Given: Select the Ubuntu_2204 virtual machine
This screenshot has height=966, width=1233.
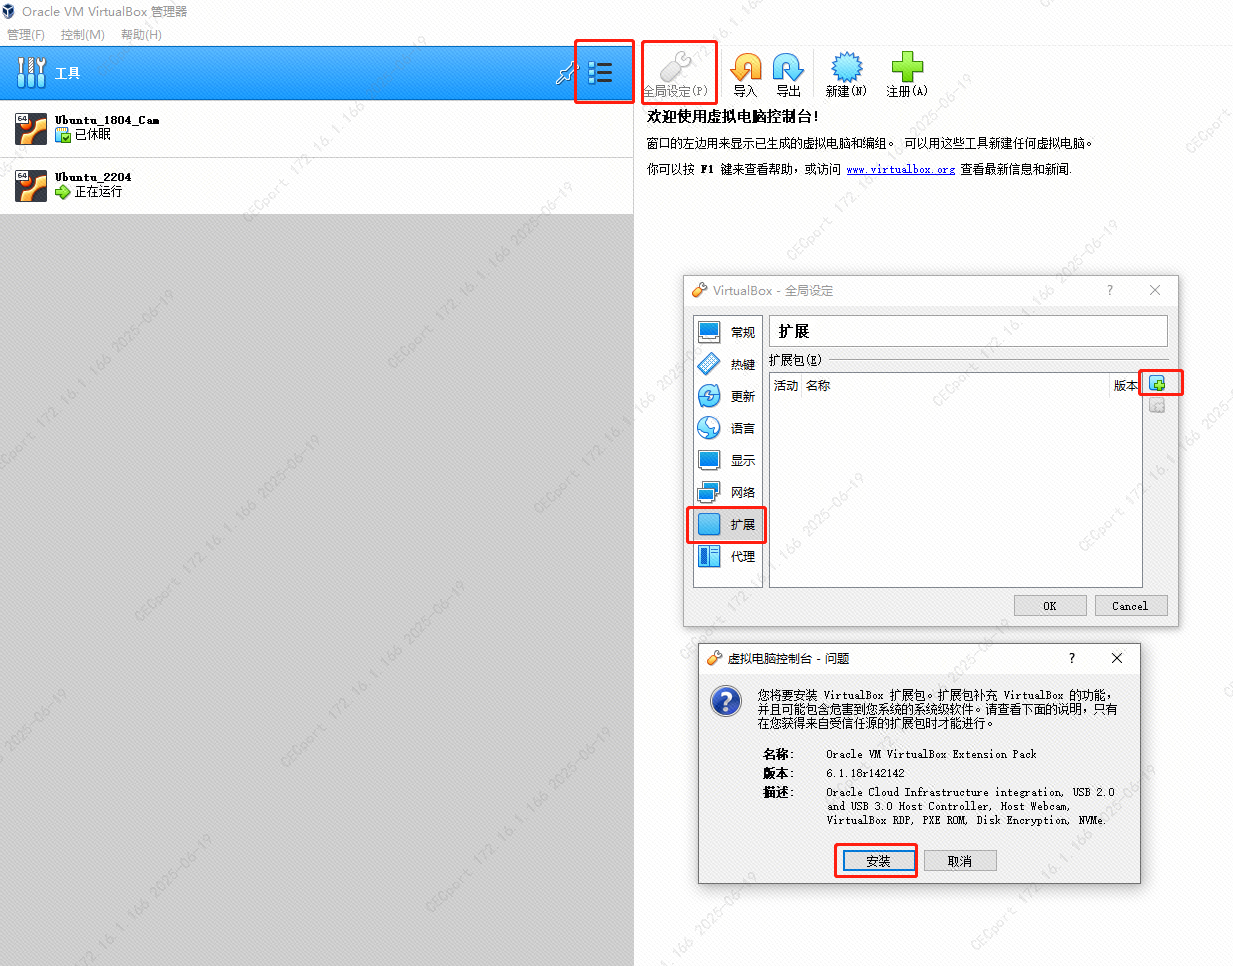Looking at the screenshot, I should [316, 185].
